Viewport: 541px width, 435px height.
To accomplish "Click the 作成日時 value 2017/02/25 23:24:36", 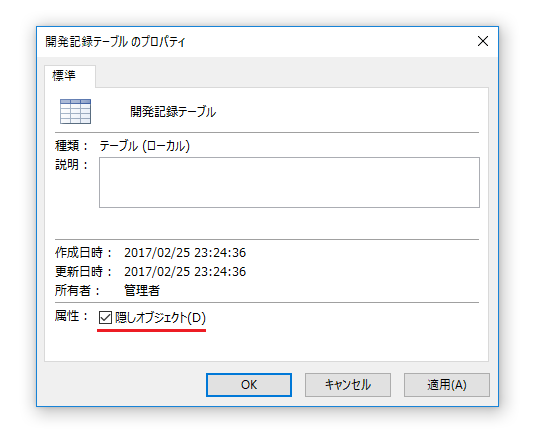I will coord(185,253).
